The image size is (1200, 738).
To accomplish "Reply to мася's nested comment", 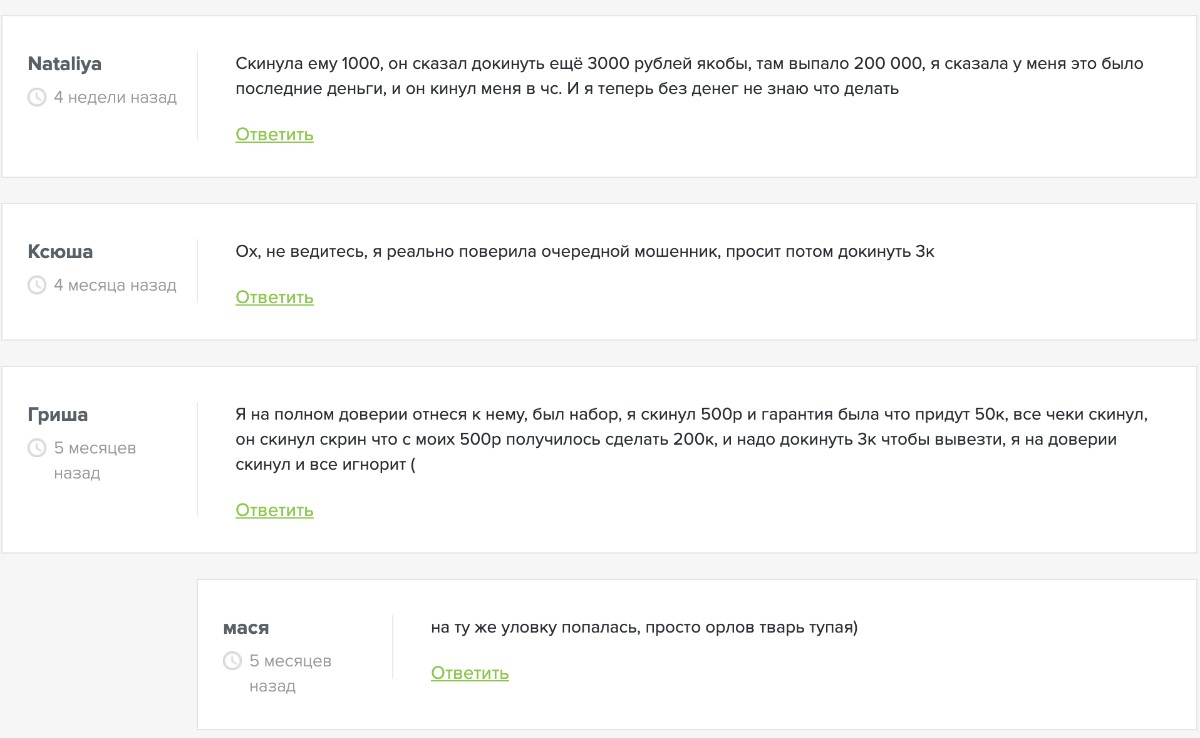I will point(469,673).
